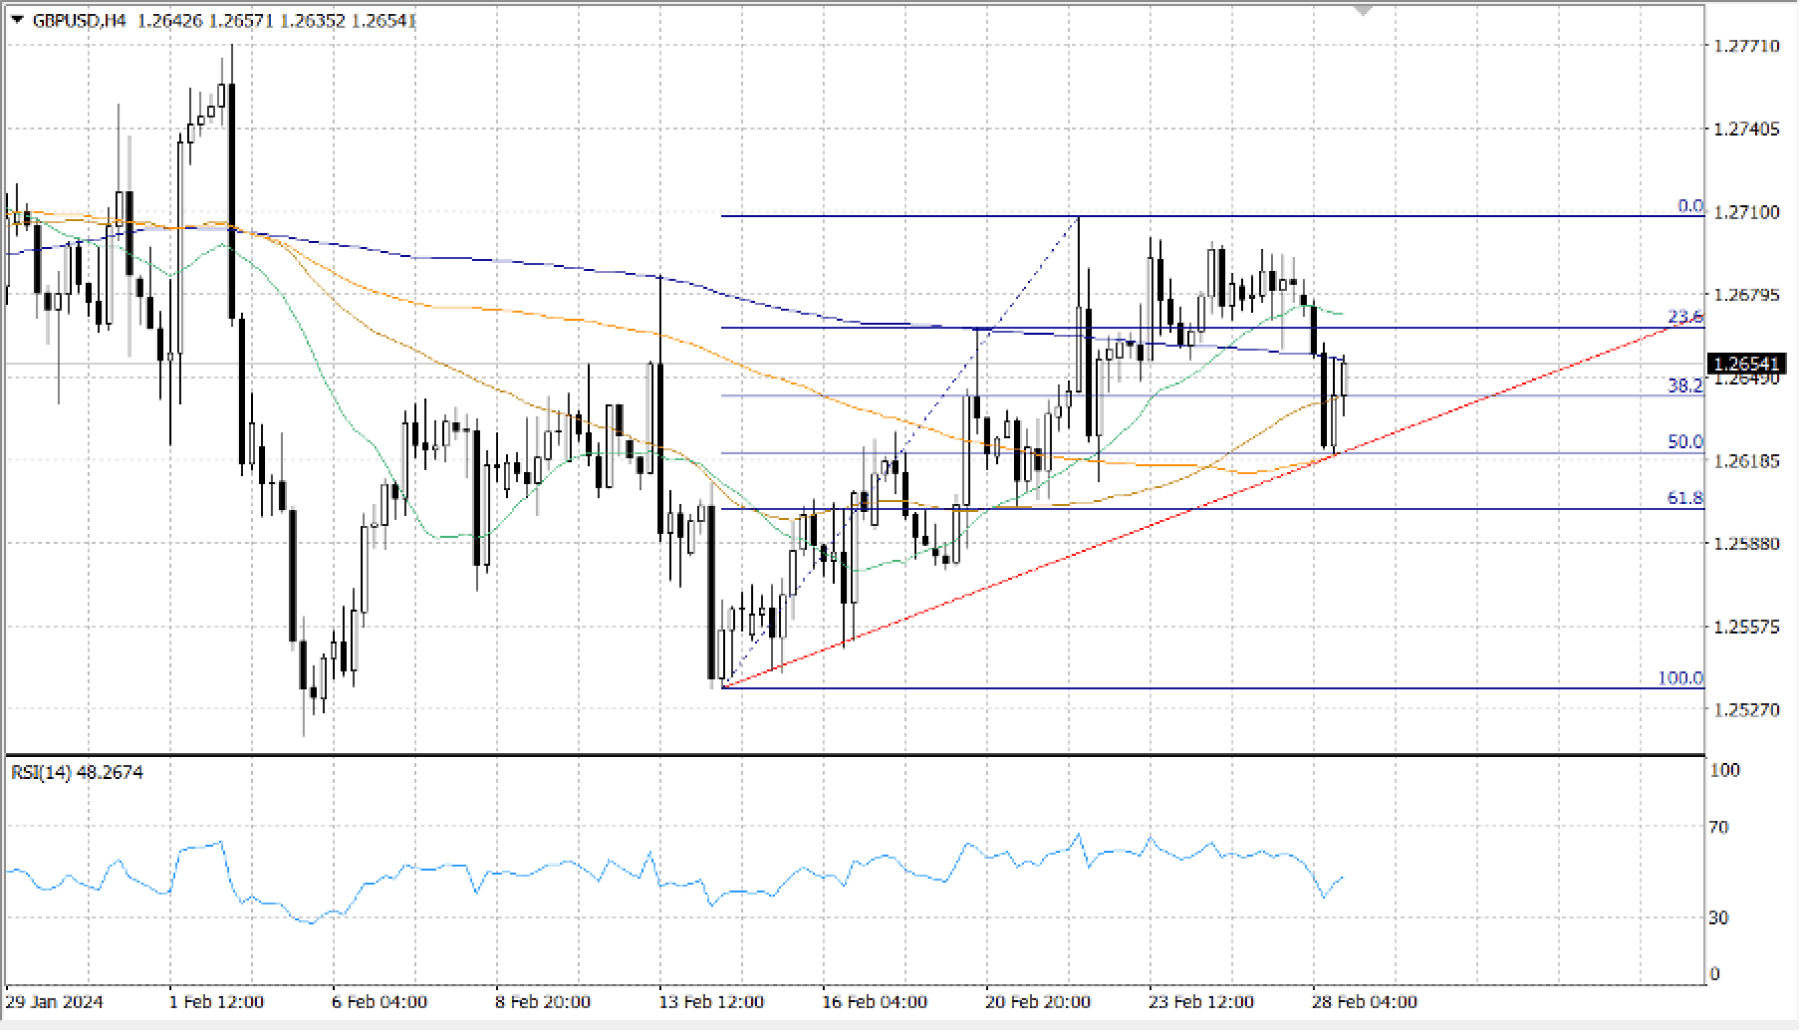Viewport: 1801px width, 1032px height.
Task: Click the RSI 100 scale label
Action: point(1725,770)
